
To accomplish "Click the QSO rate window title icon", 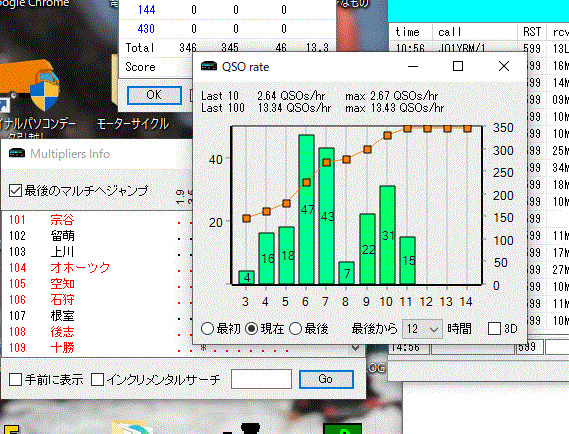I will [209, 66].
